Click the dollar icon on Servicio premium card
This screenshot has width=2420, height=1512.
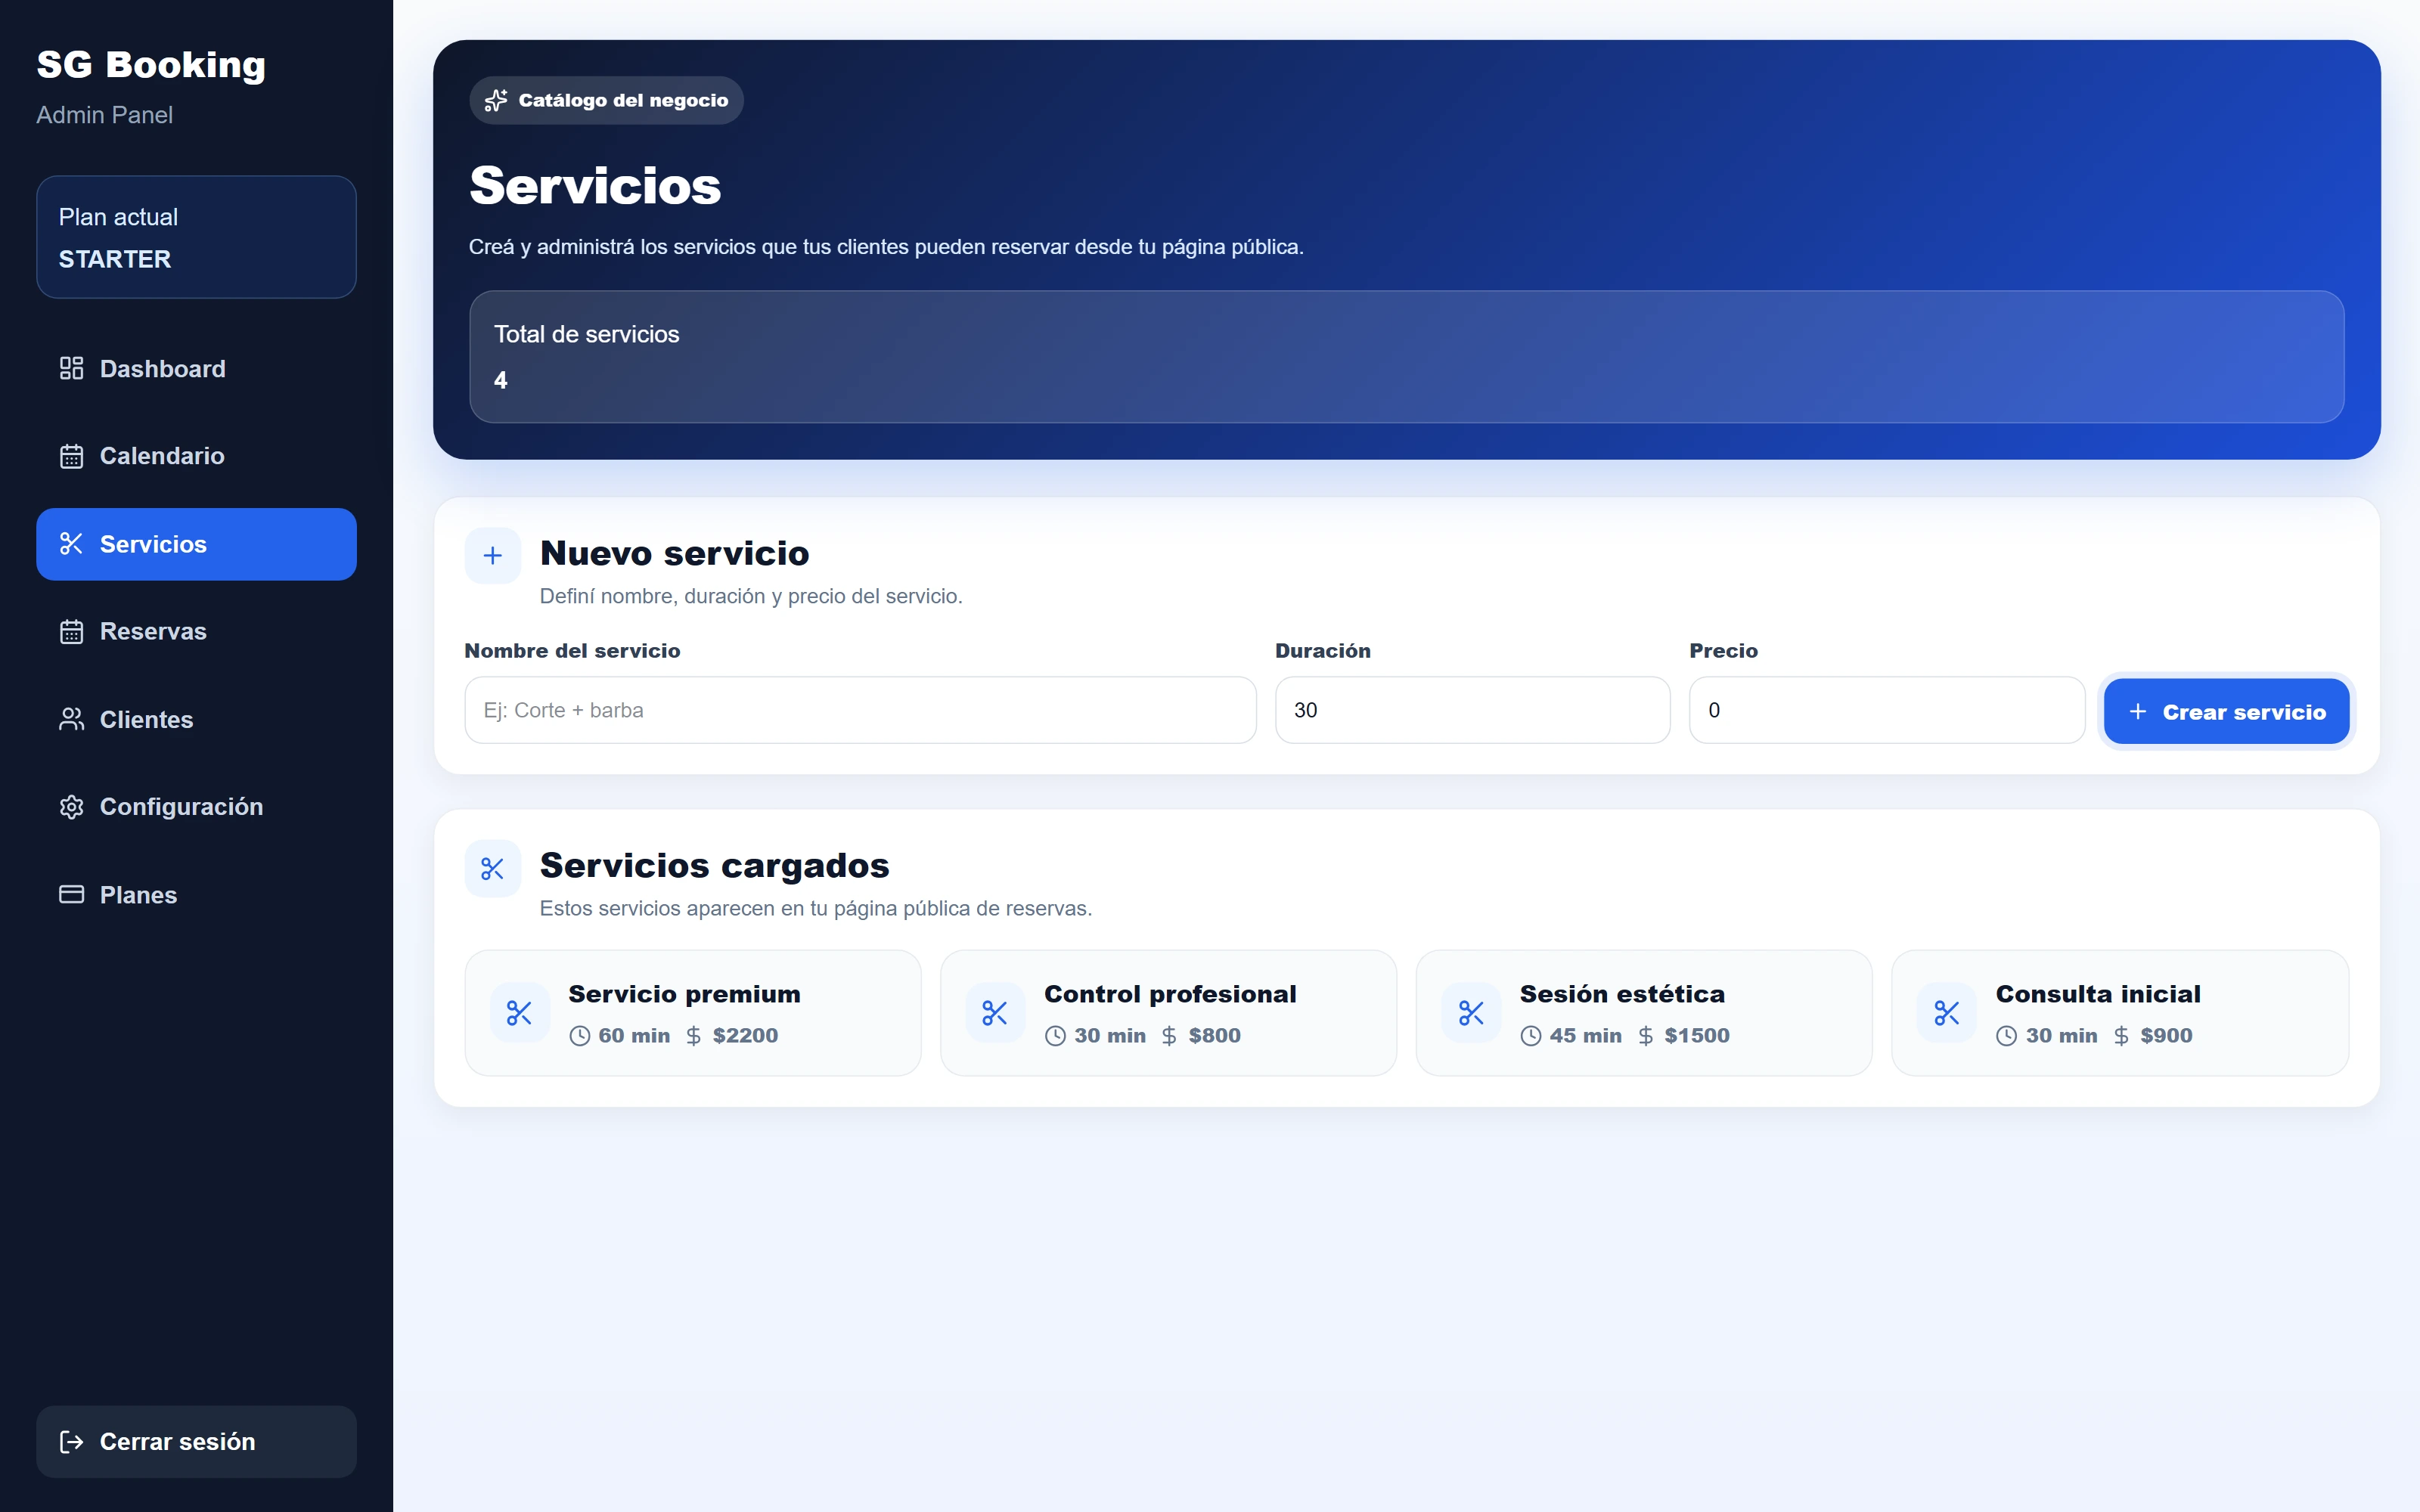click(x=694, y=1036)
